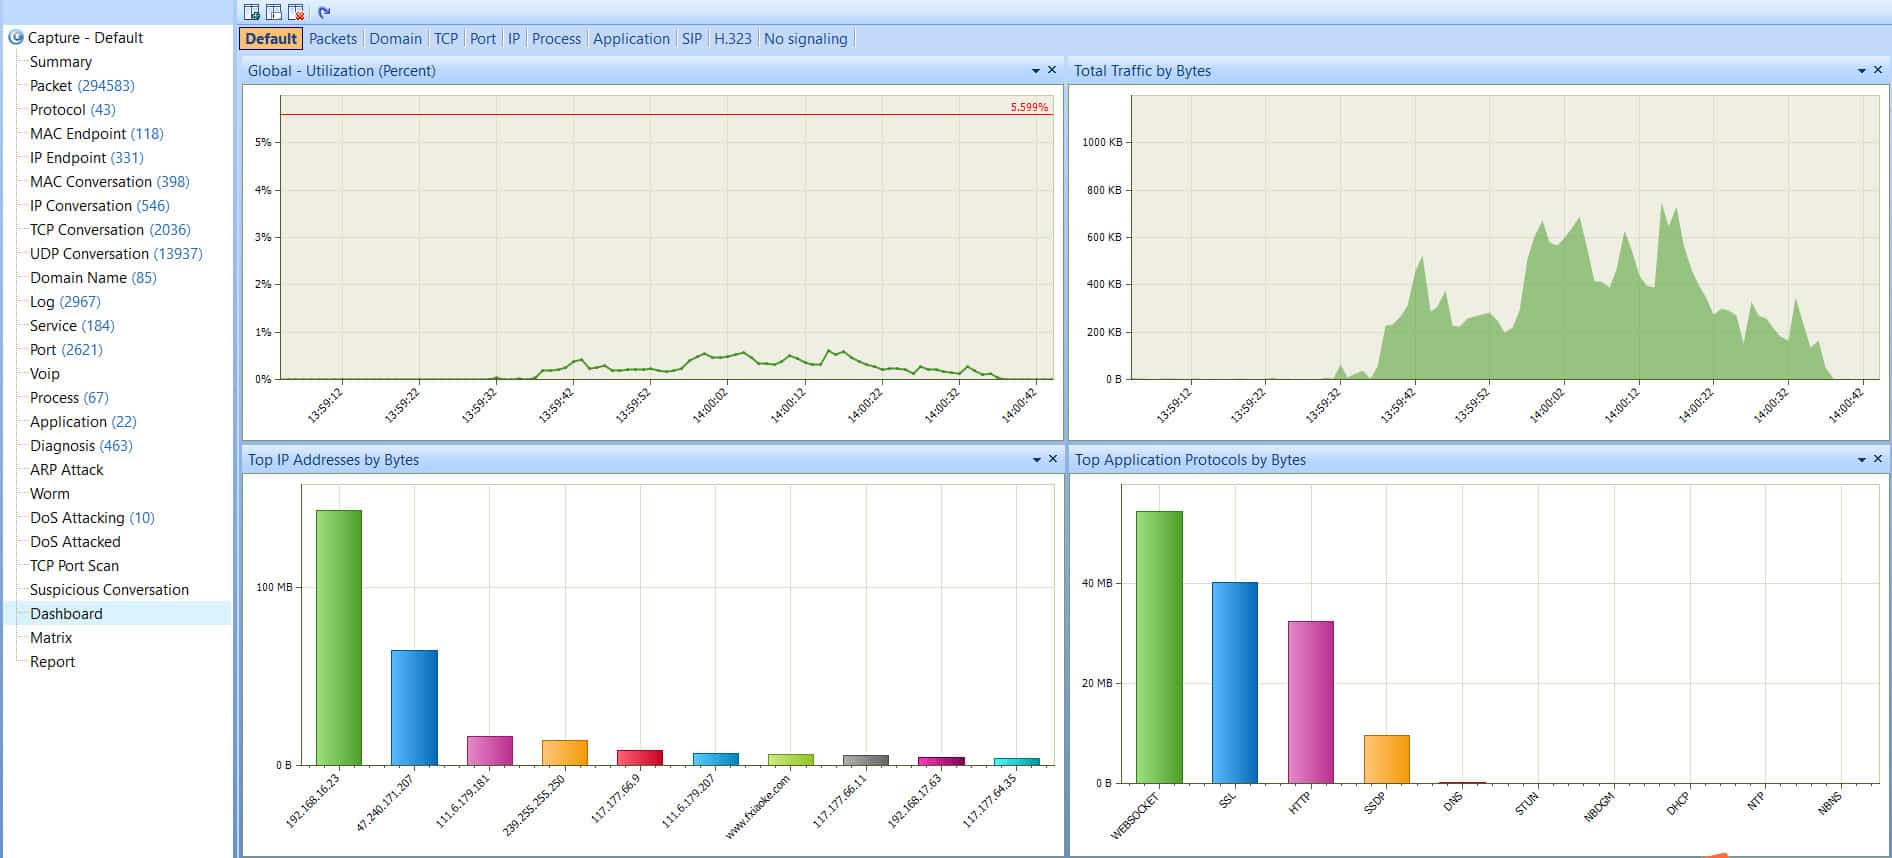Close Top Application Protocols by Bytes panel

pos(1878,459)
